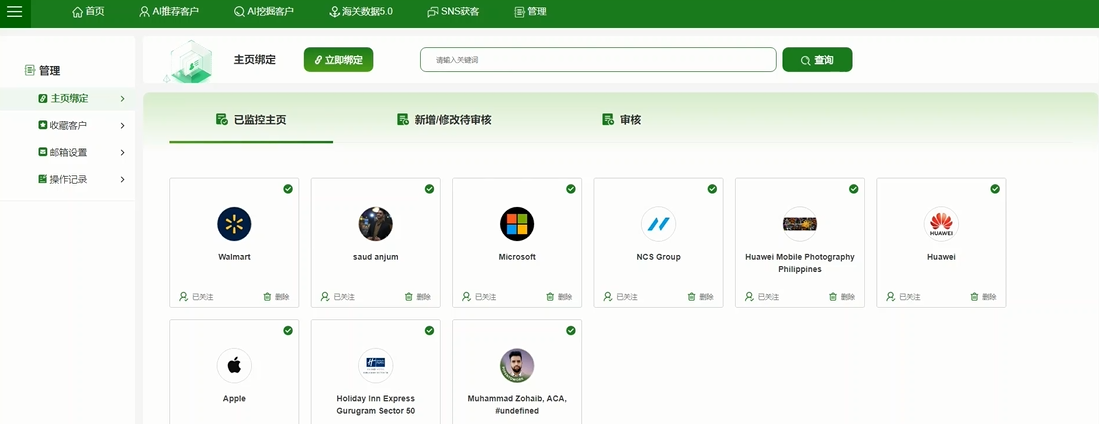
Task: Open 海关数据5.0 in top navigation
Action: [x=360, y=12]
